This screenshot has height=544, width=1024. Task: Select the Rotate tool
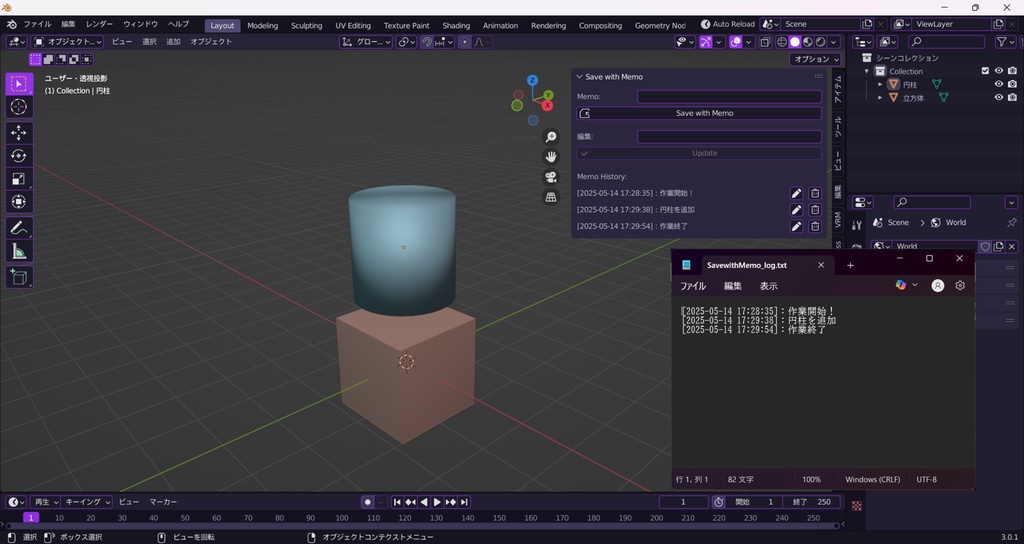point(19,155)
